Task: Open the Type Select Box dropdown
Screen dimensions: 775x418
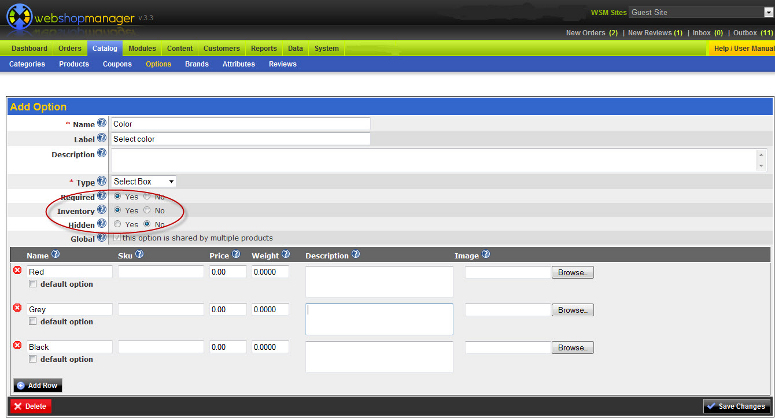Action: click(143, 181)
